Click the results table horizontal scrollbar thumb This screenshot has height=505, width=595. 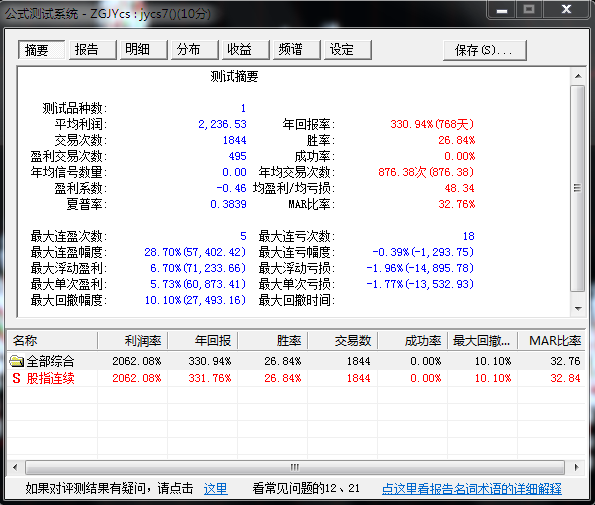pyautogui.click(x=294, y=467)
